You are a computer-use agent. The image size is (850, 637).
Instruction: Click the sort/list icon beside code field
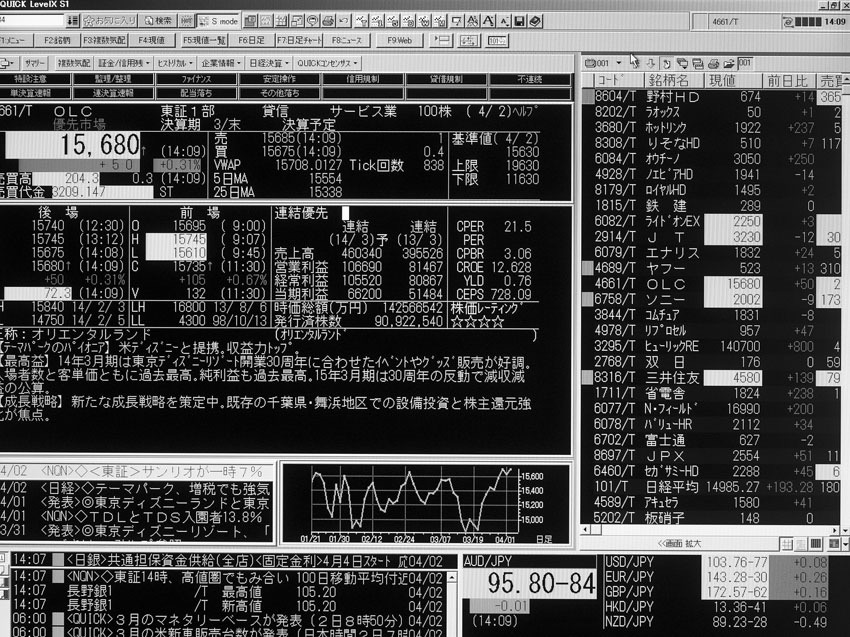tap(73, 21)
